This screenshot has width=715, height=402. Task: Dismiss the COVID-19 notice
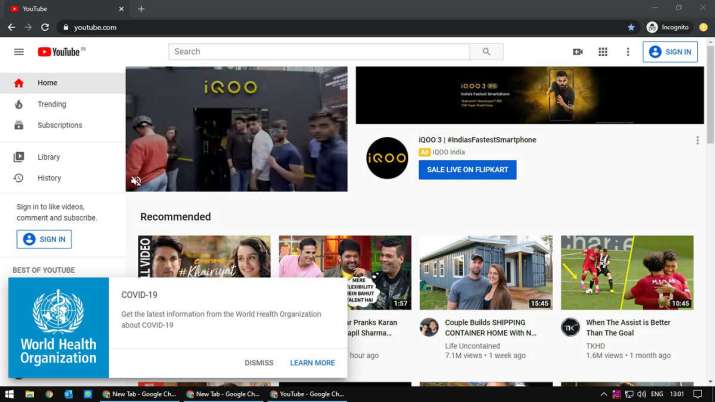[x=258, y=363]
